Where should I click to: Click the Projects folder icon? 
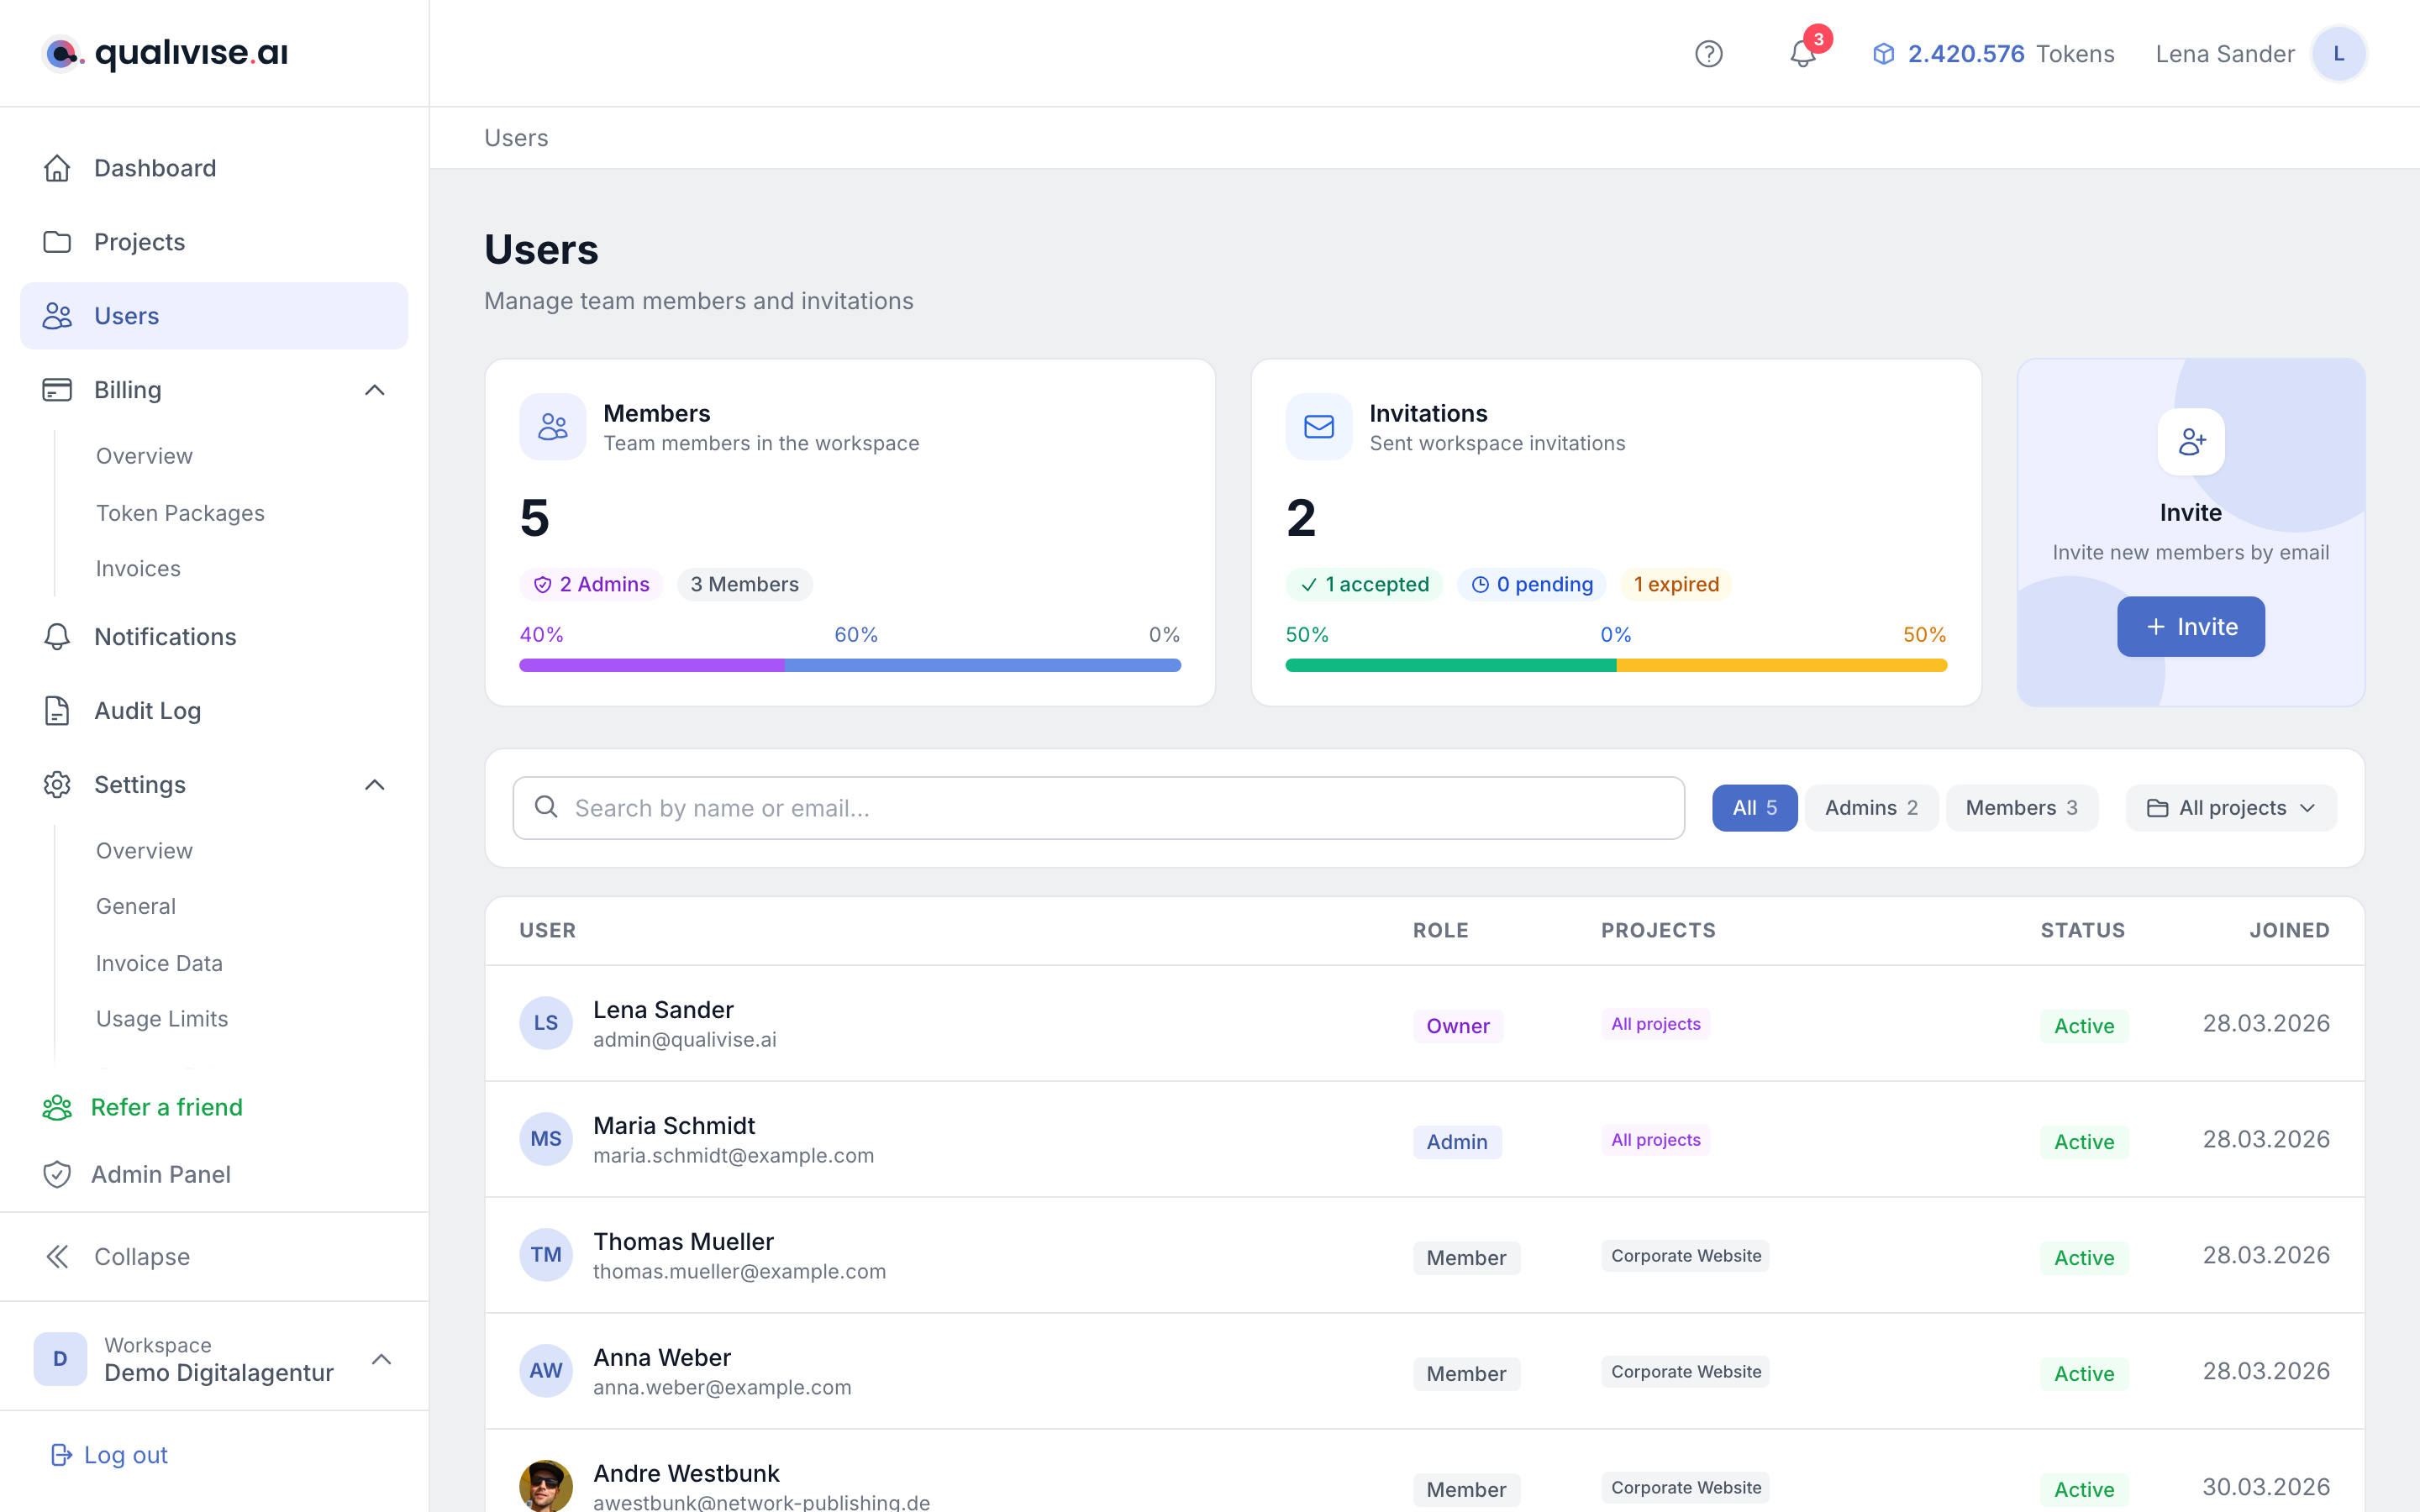tap(57, 242)
